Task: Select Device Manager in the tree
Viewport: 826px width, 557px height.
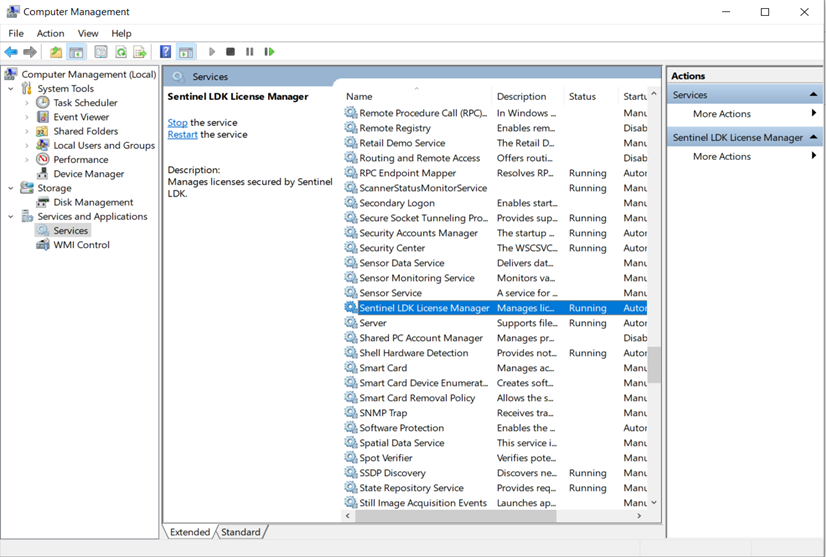Action: (x=88, y=174)
